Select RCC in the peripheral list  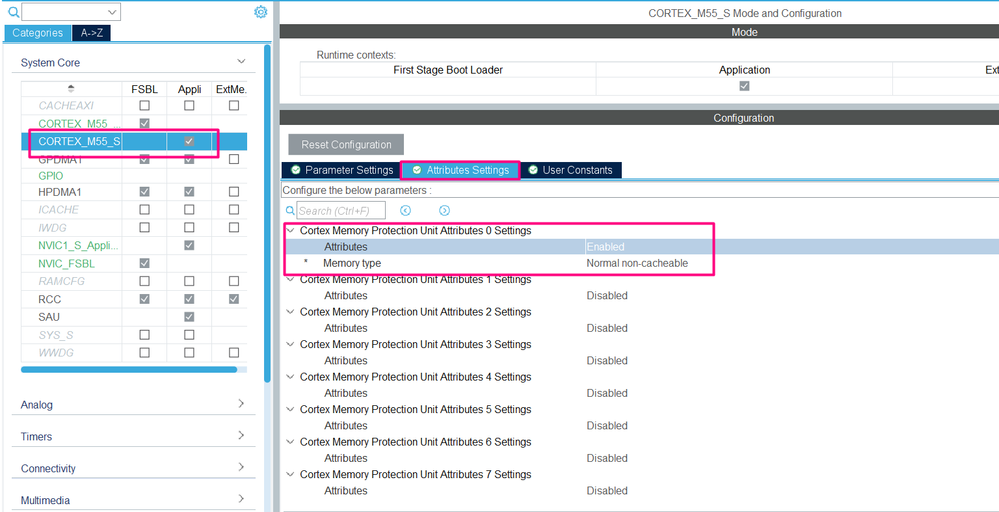pyautogui.click(x=50, y=299)
